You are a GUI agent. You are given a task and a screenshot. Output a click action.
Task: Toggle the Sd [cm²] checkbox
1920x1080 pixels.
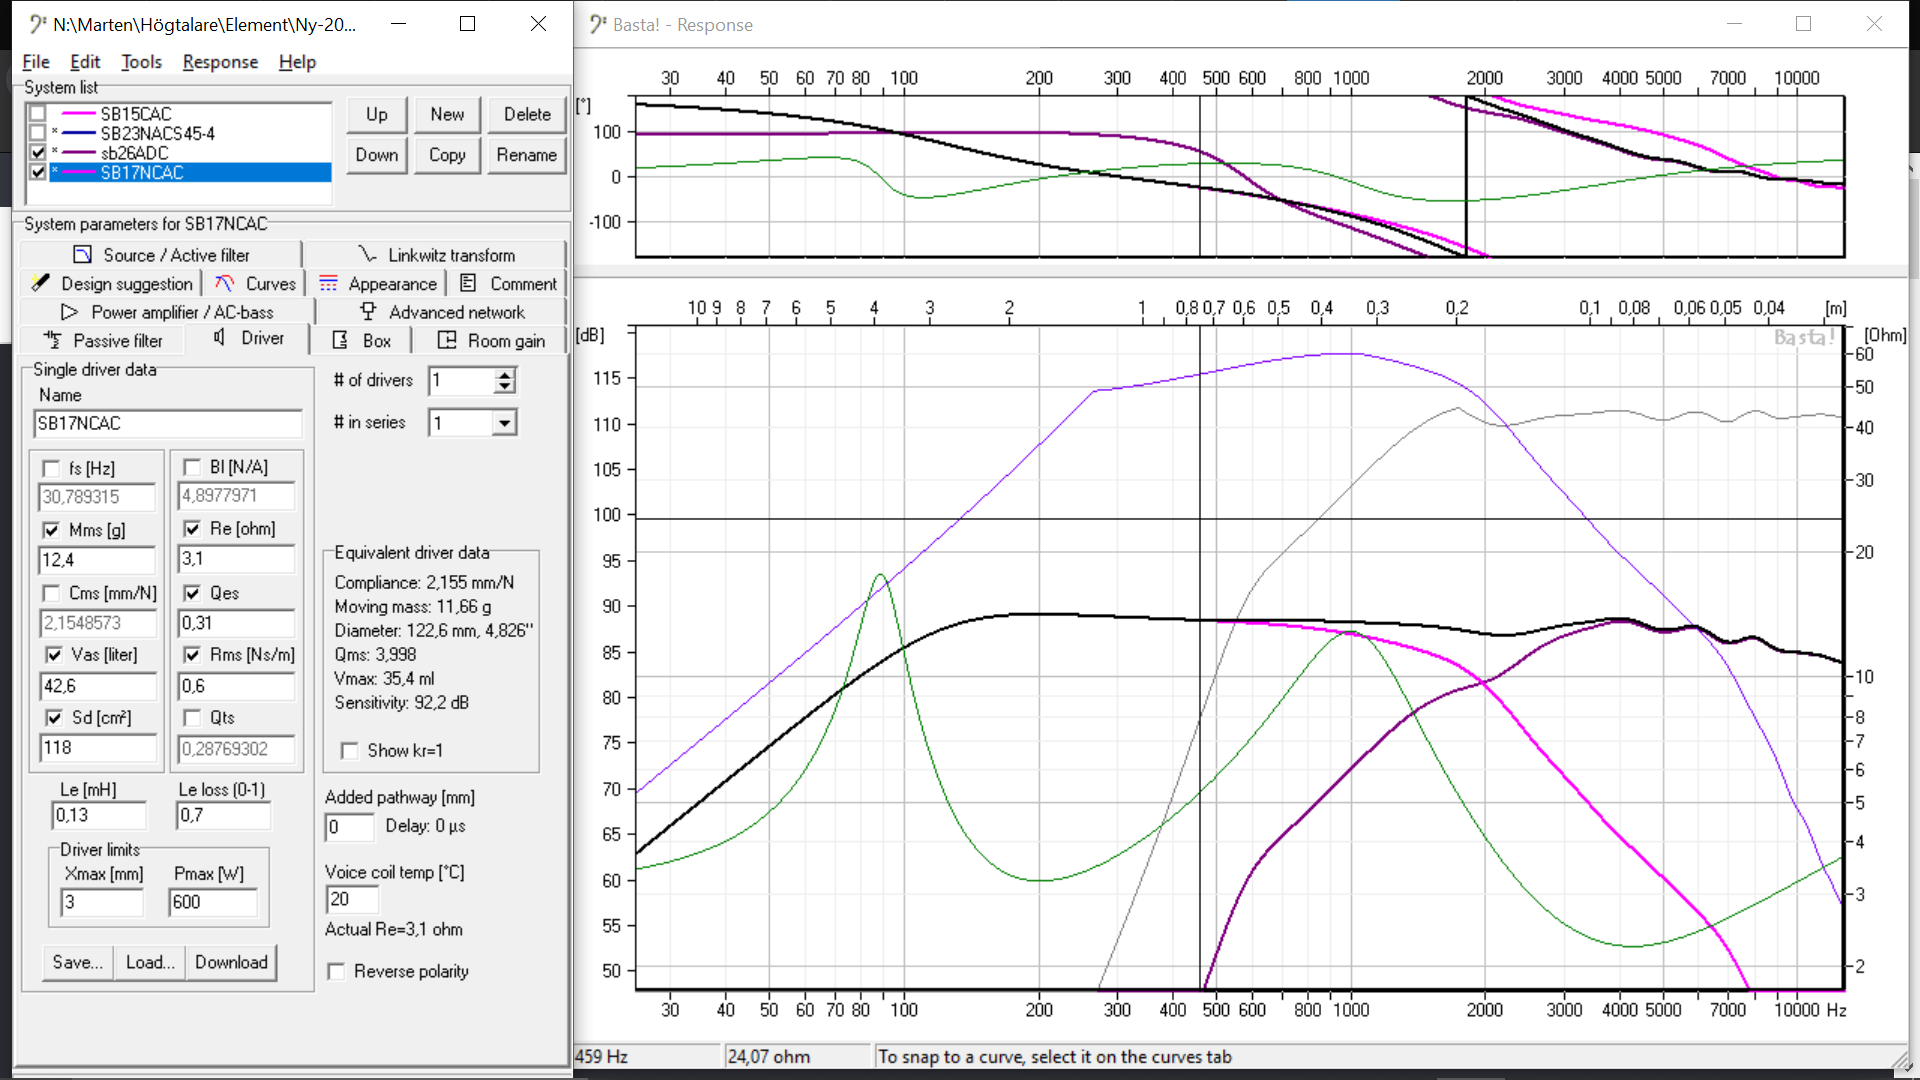(x=54, y=718)
